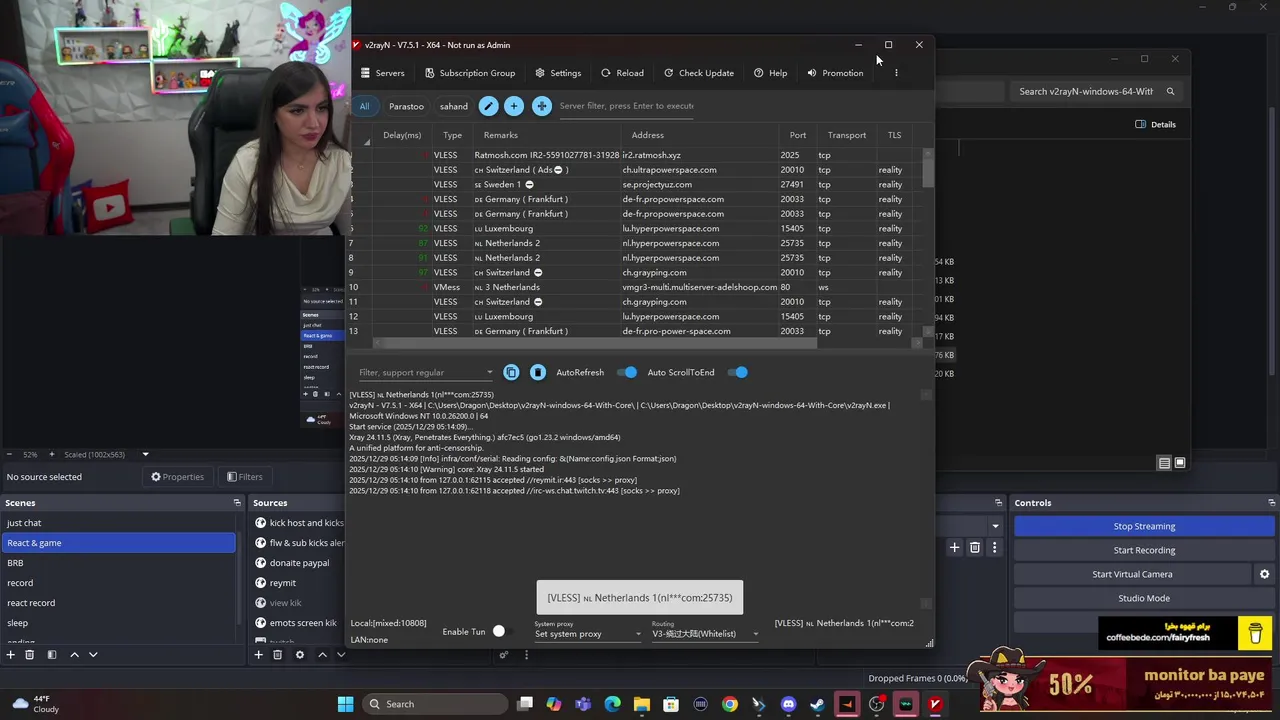
Task: Click the Reload menu item
Action: click(622, 73)
